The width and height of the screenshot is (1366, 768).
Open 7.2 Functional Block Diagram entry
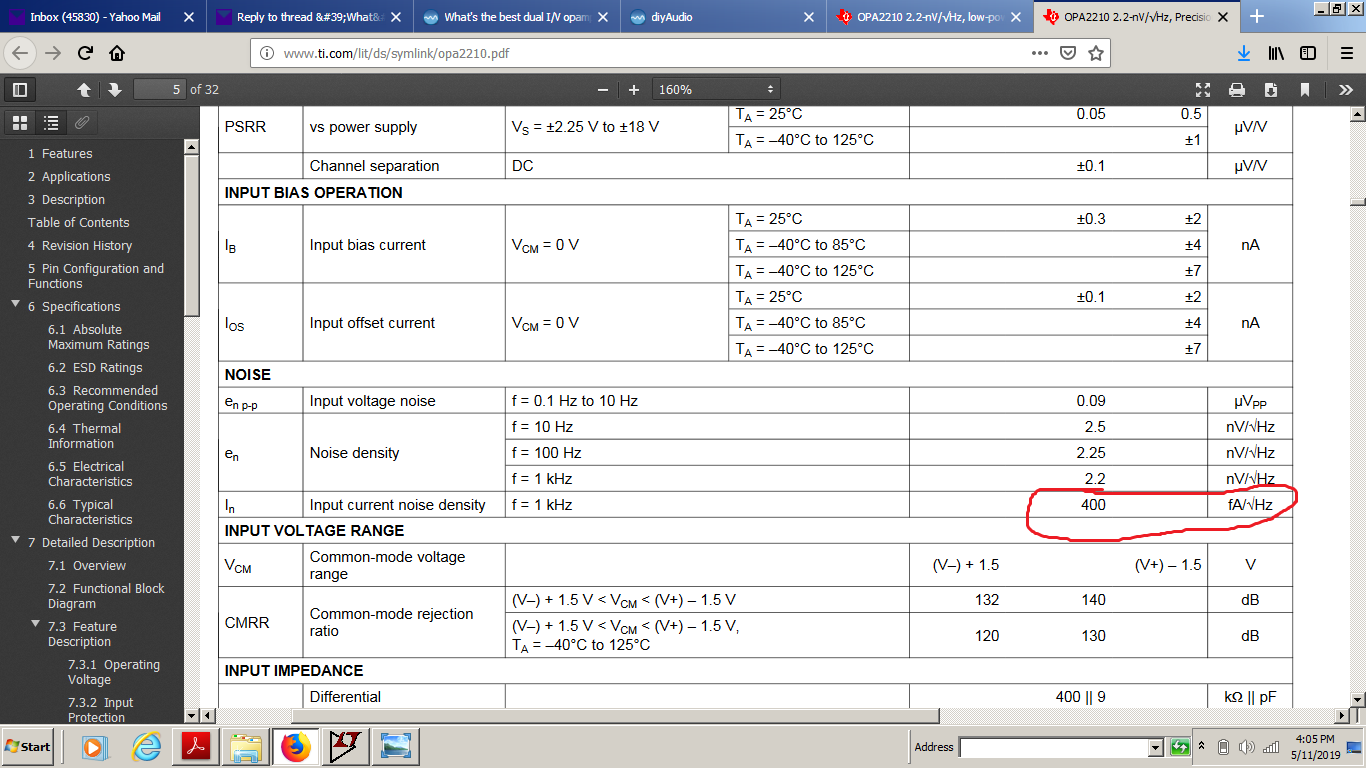click(106, 596)
